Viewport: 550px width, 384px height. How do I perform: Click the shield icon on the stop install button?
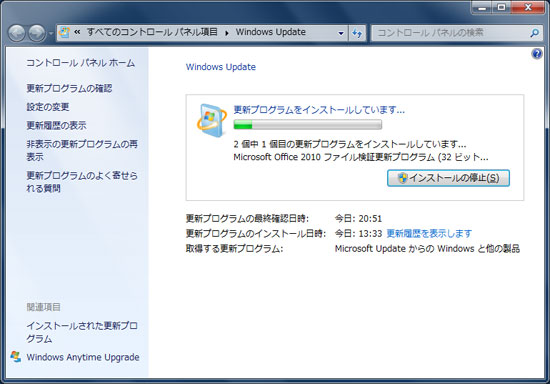(402, 178)
